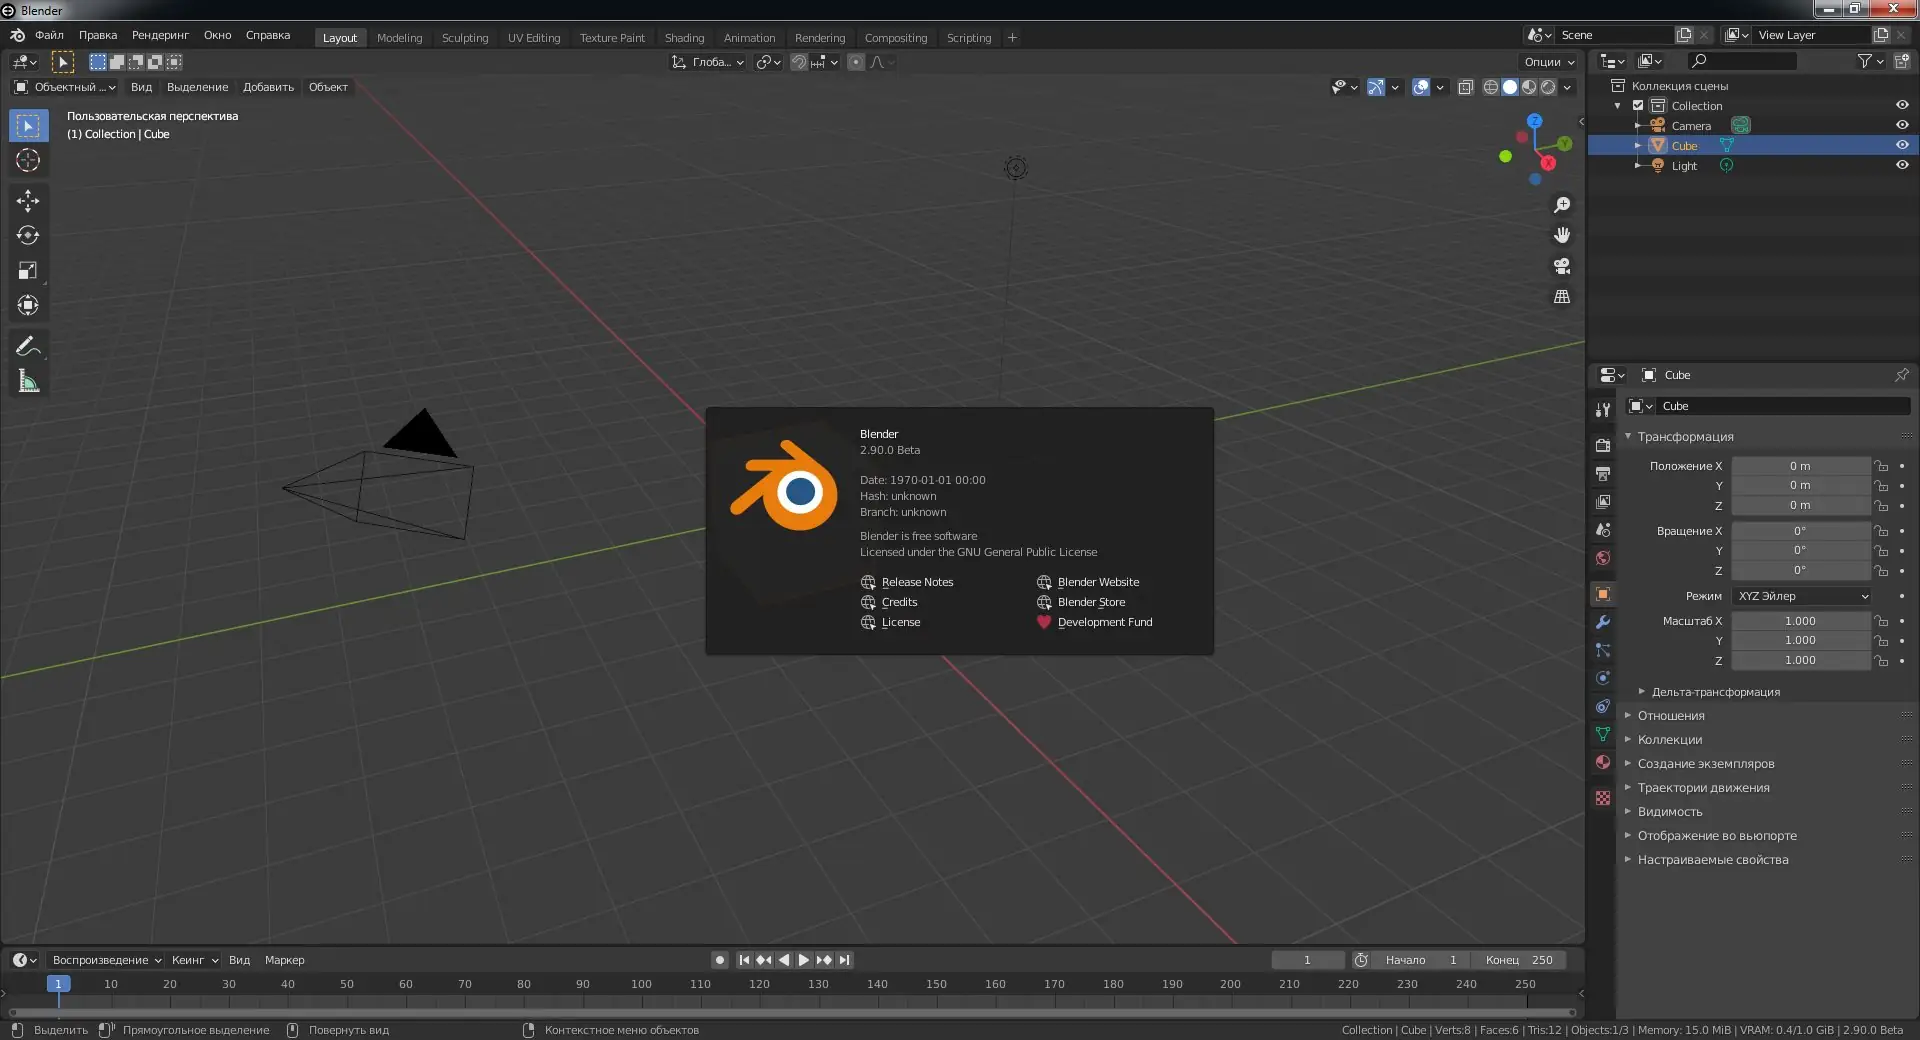The width and height of the screenshot is (1920, 1040).
Task: Expand the Отношения panel
Action: point(1670,716)
